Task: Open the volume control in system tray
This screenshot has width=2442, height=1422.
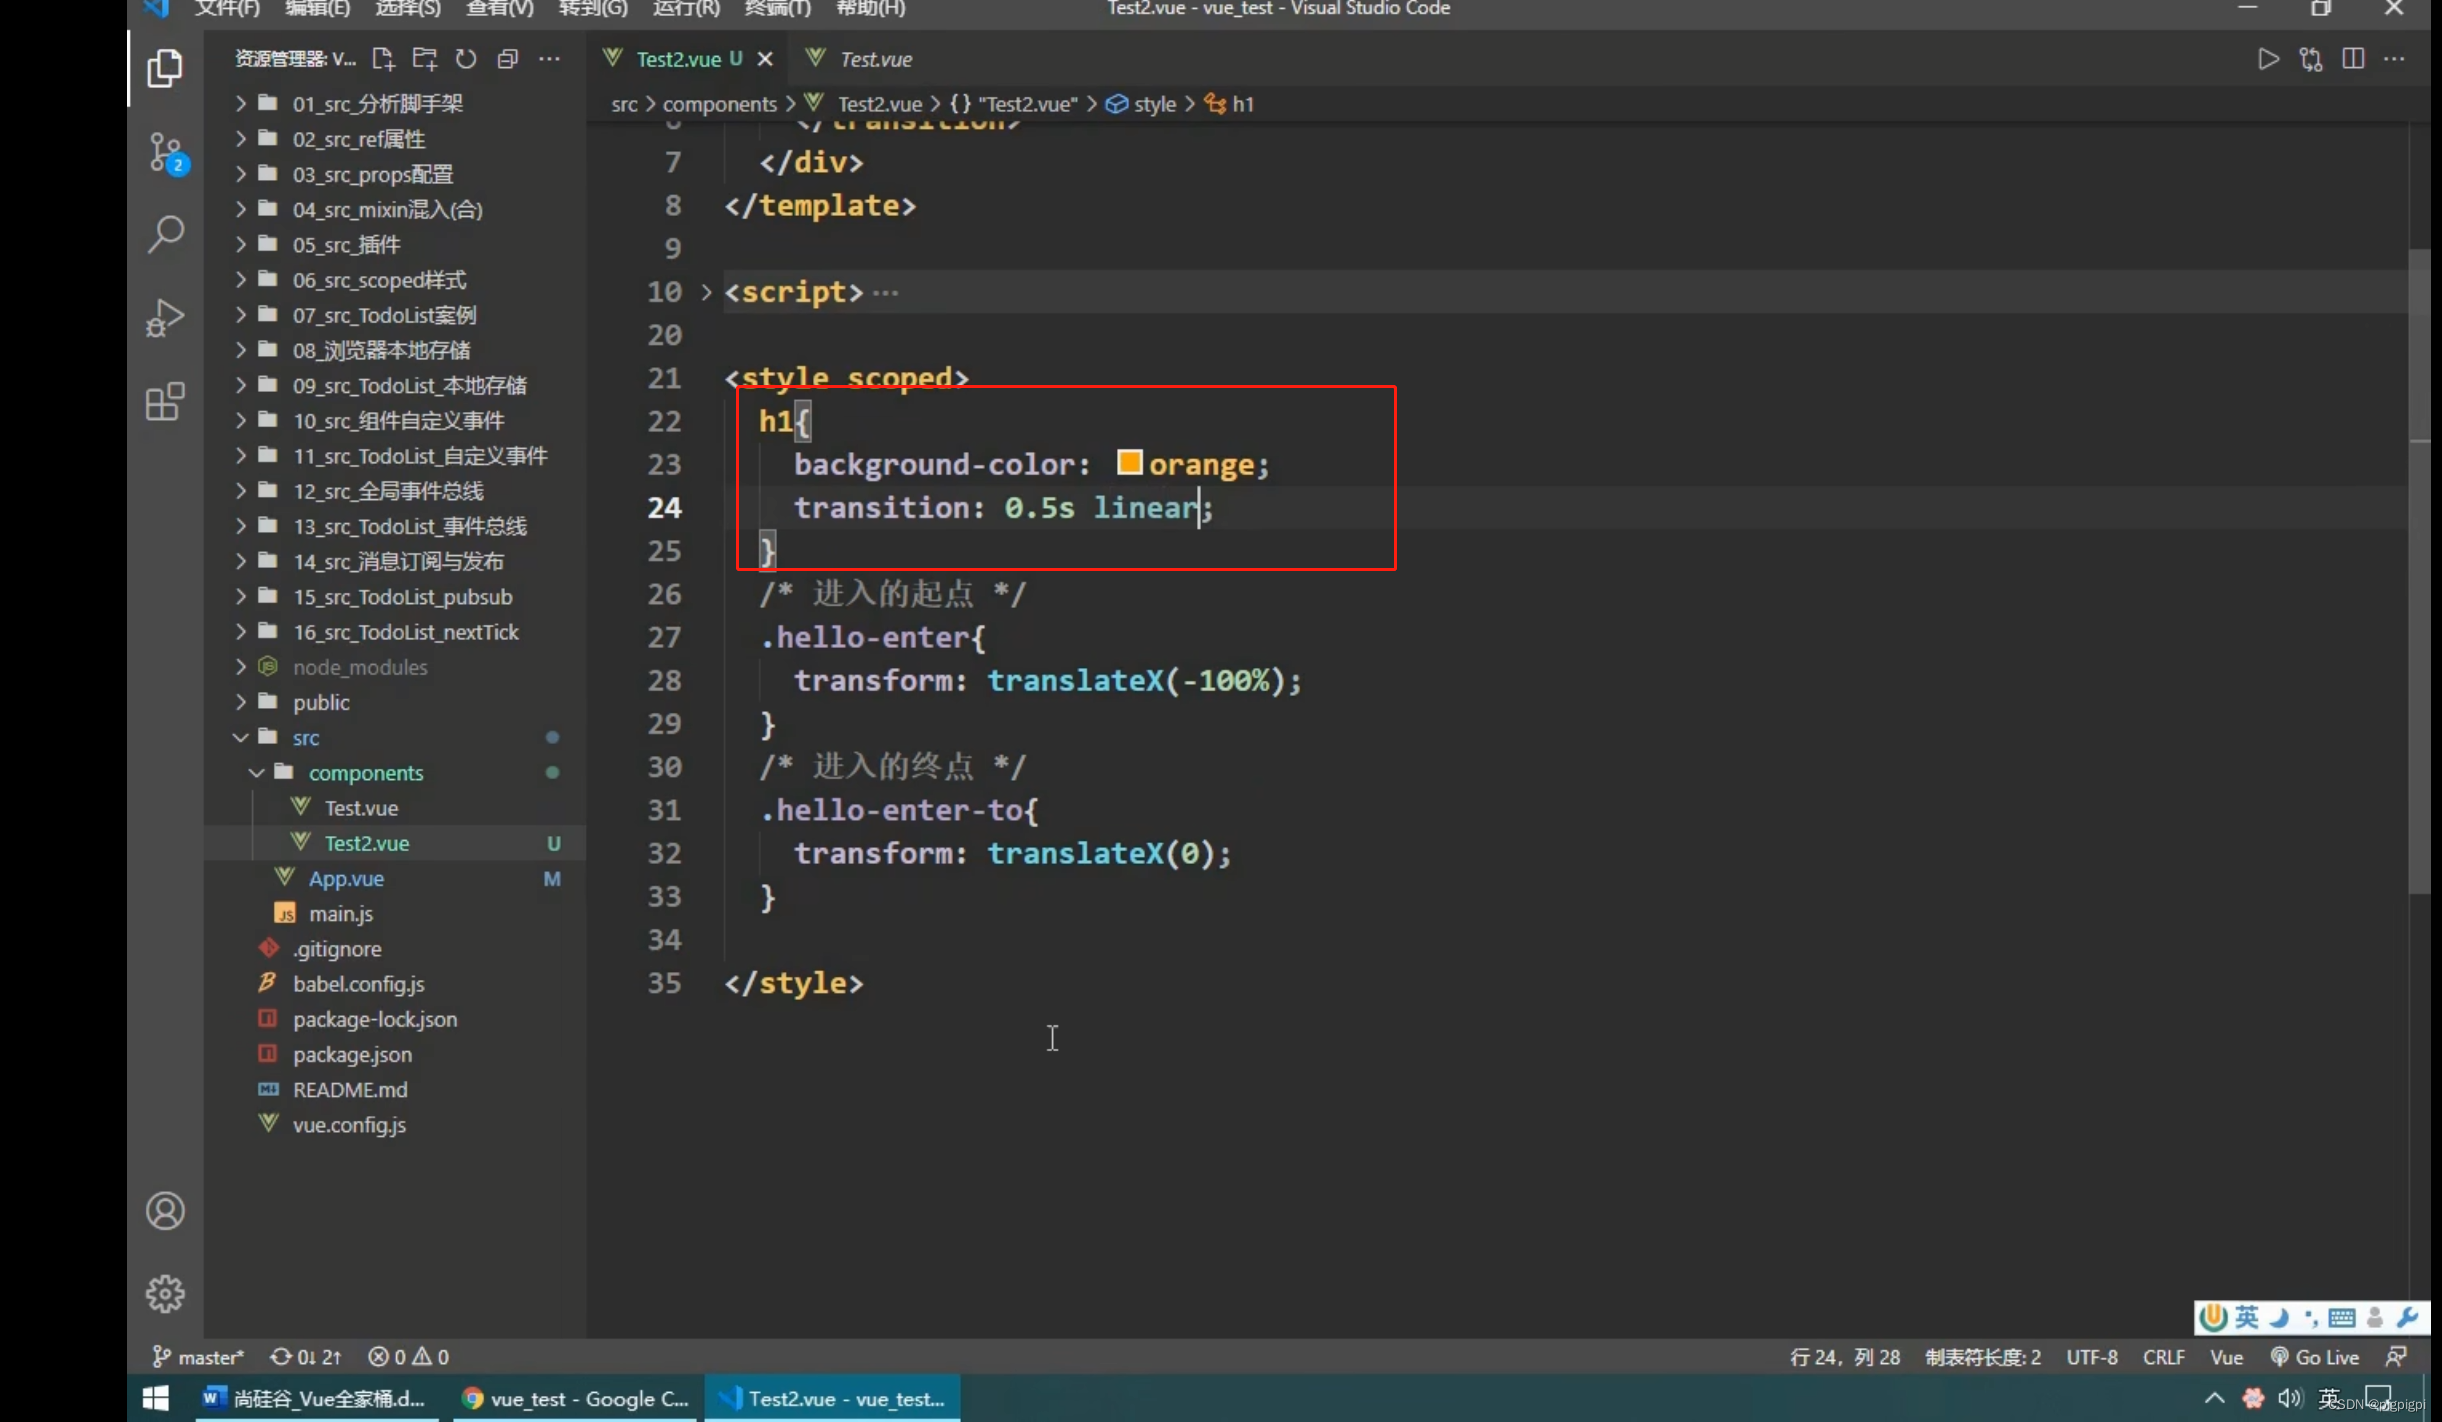Action: coord(2289,1398)
